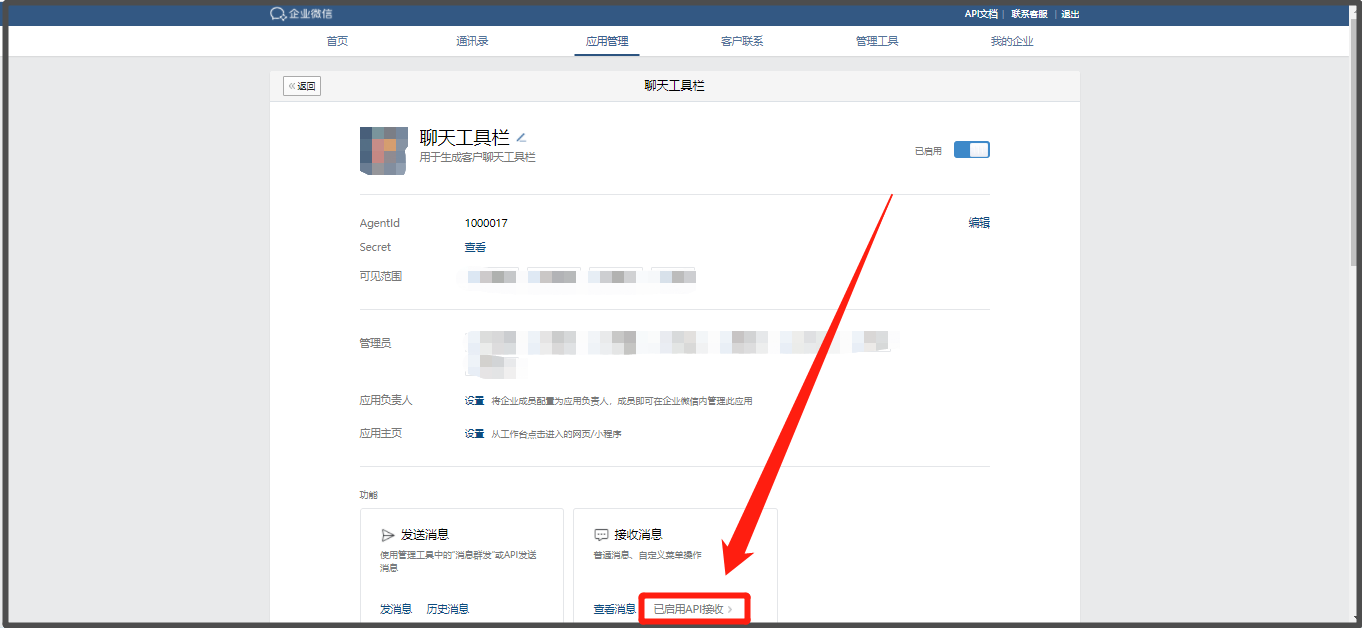
Task: Open 通讯录 tab
Action: coord(472,41)
